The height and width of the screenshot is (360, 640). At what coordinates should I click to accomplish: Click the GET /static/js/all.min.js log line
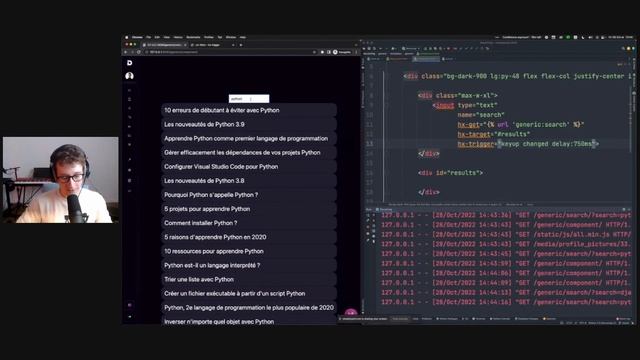click(x=506, y=235)
